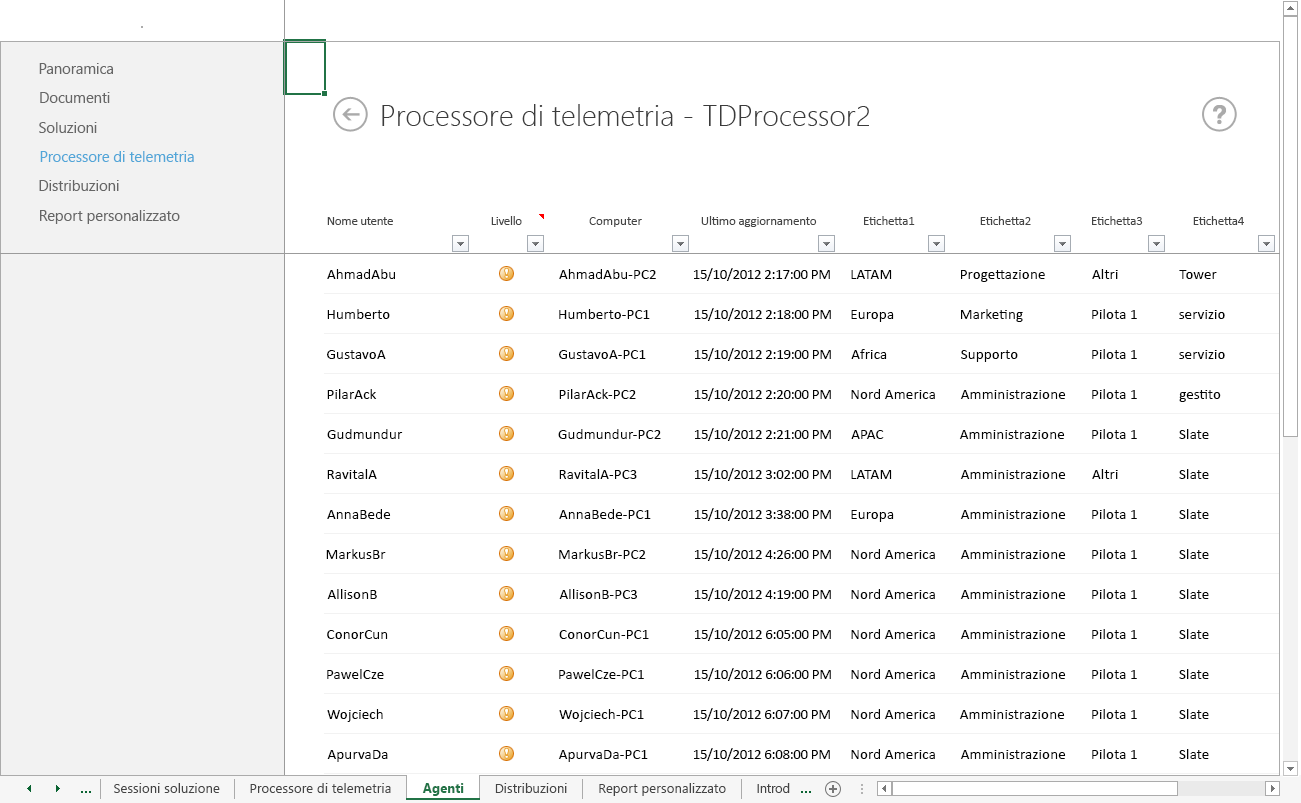Viewport: 1301px width, 803px height.
Task: Open Panoramica in the sidebar
Action: pos(76,69)
